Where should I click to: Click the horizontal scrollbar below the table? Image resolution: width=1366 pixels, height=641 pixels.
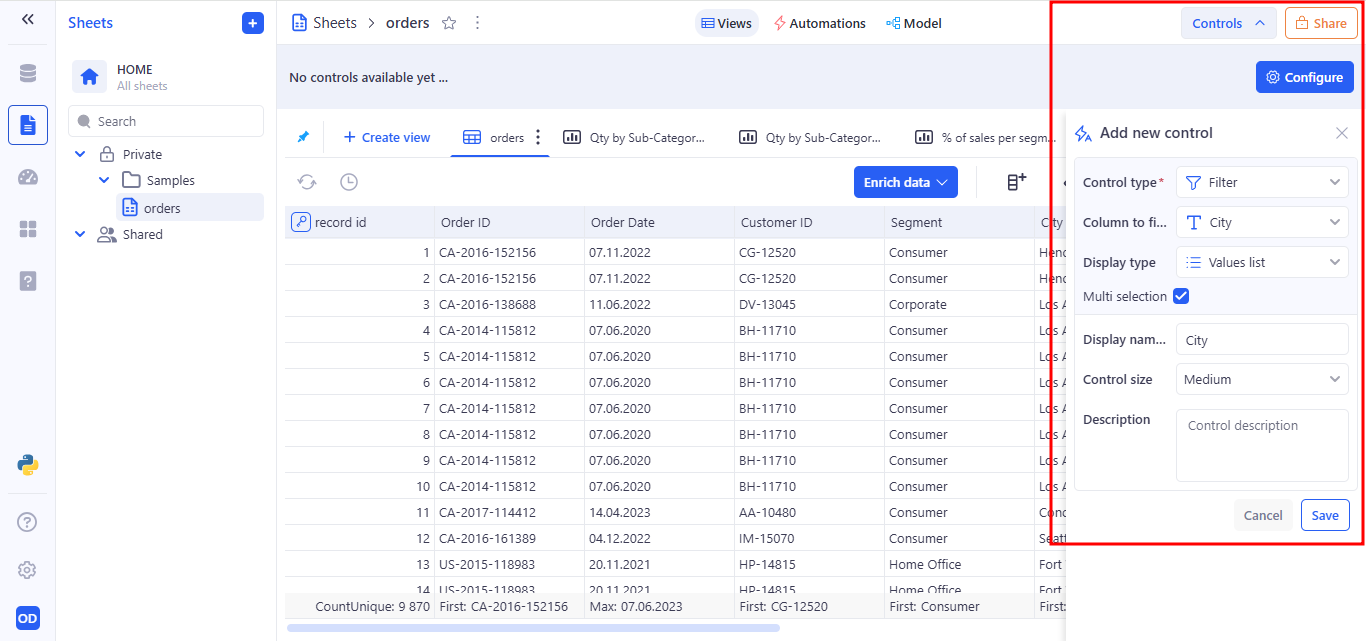click(x=533, y=628)
